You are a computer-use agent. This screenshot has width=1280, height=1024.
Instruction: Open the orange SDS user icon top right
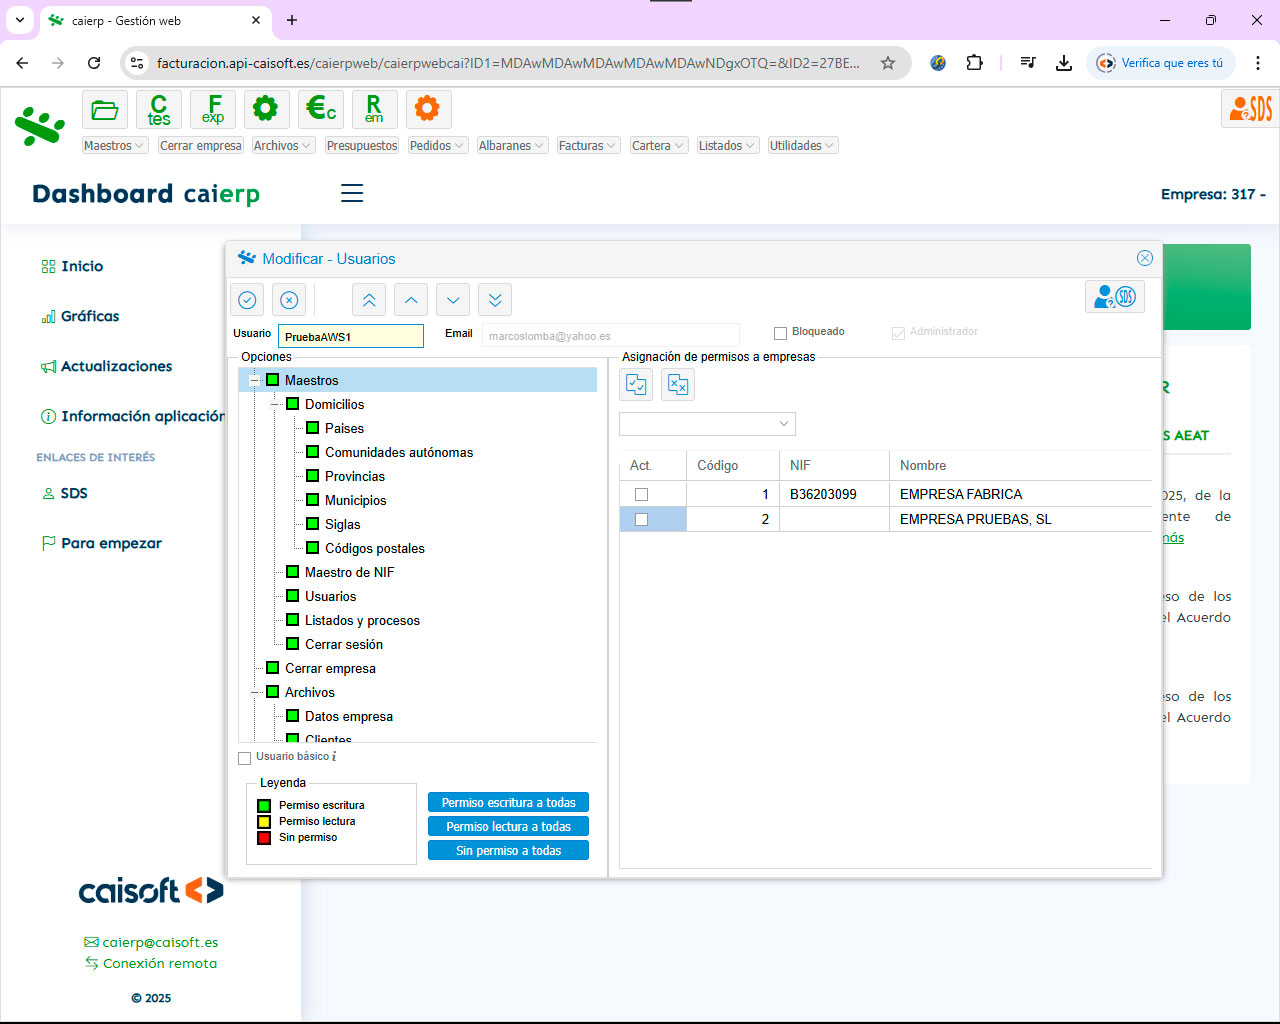click(x=1250, y=108)
